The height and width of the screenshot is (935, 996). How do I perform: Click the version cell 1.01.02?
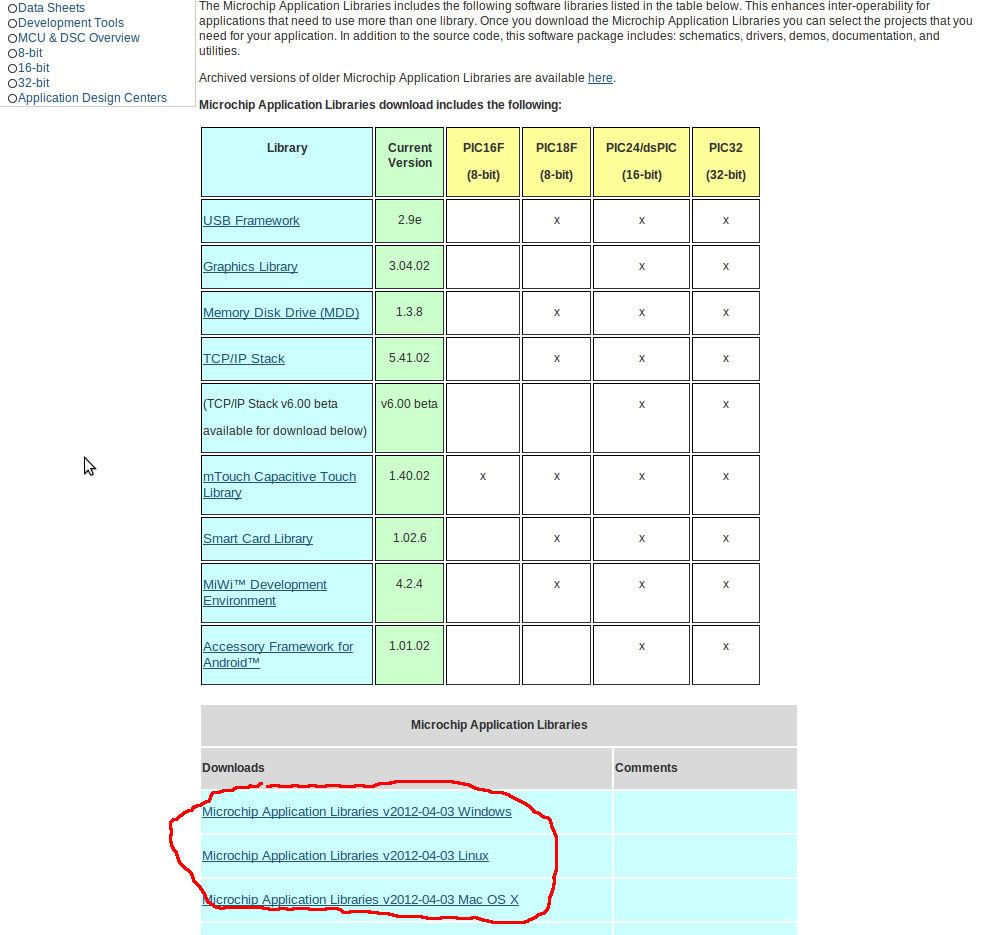click(410, 655)
